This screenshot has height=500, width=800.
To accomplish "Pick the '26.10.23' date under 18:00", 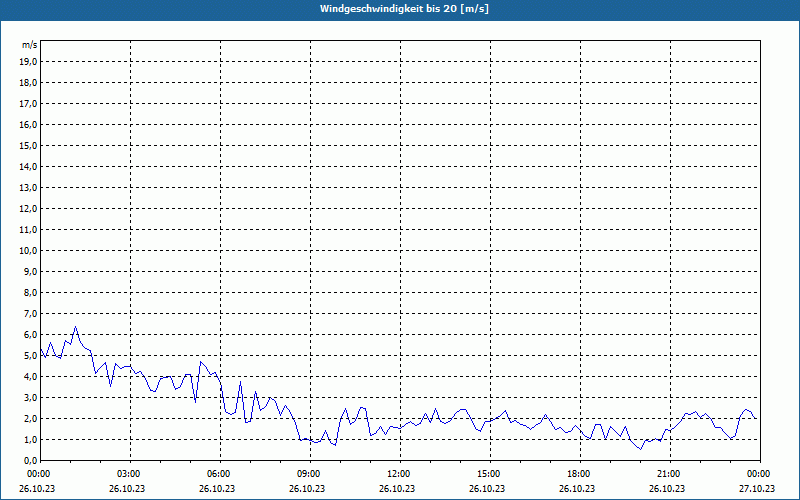I will [577, 489].
